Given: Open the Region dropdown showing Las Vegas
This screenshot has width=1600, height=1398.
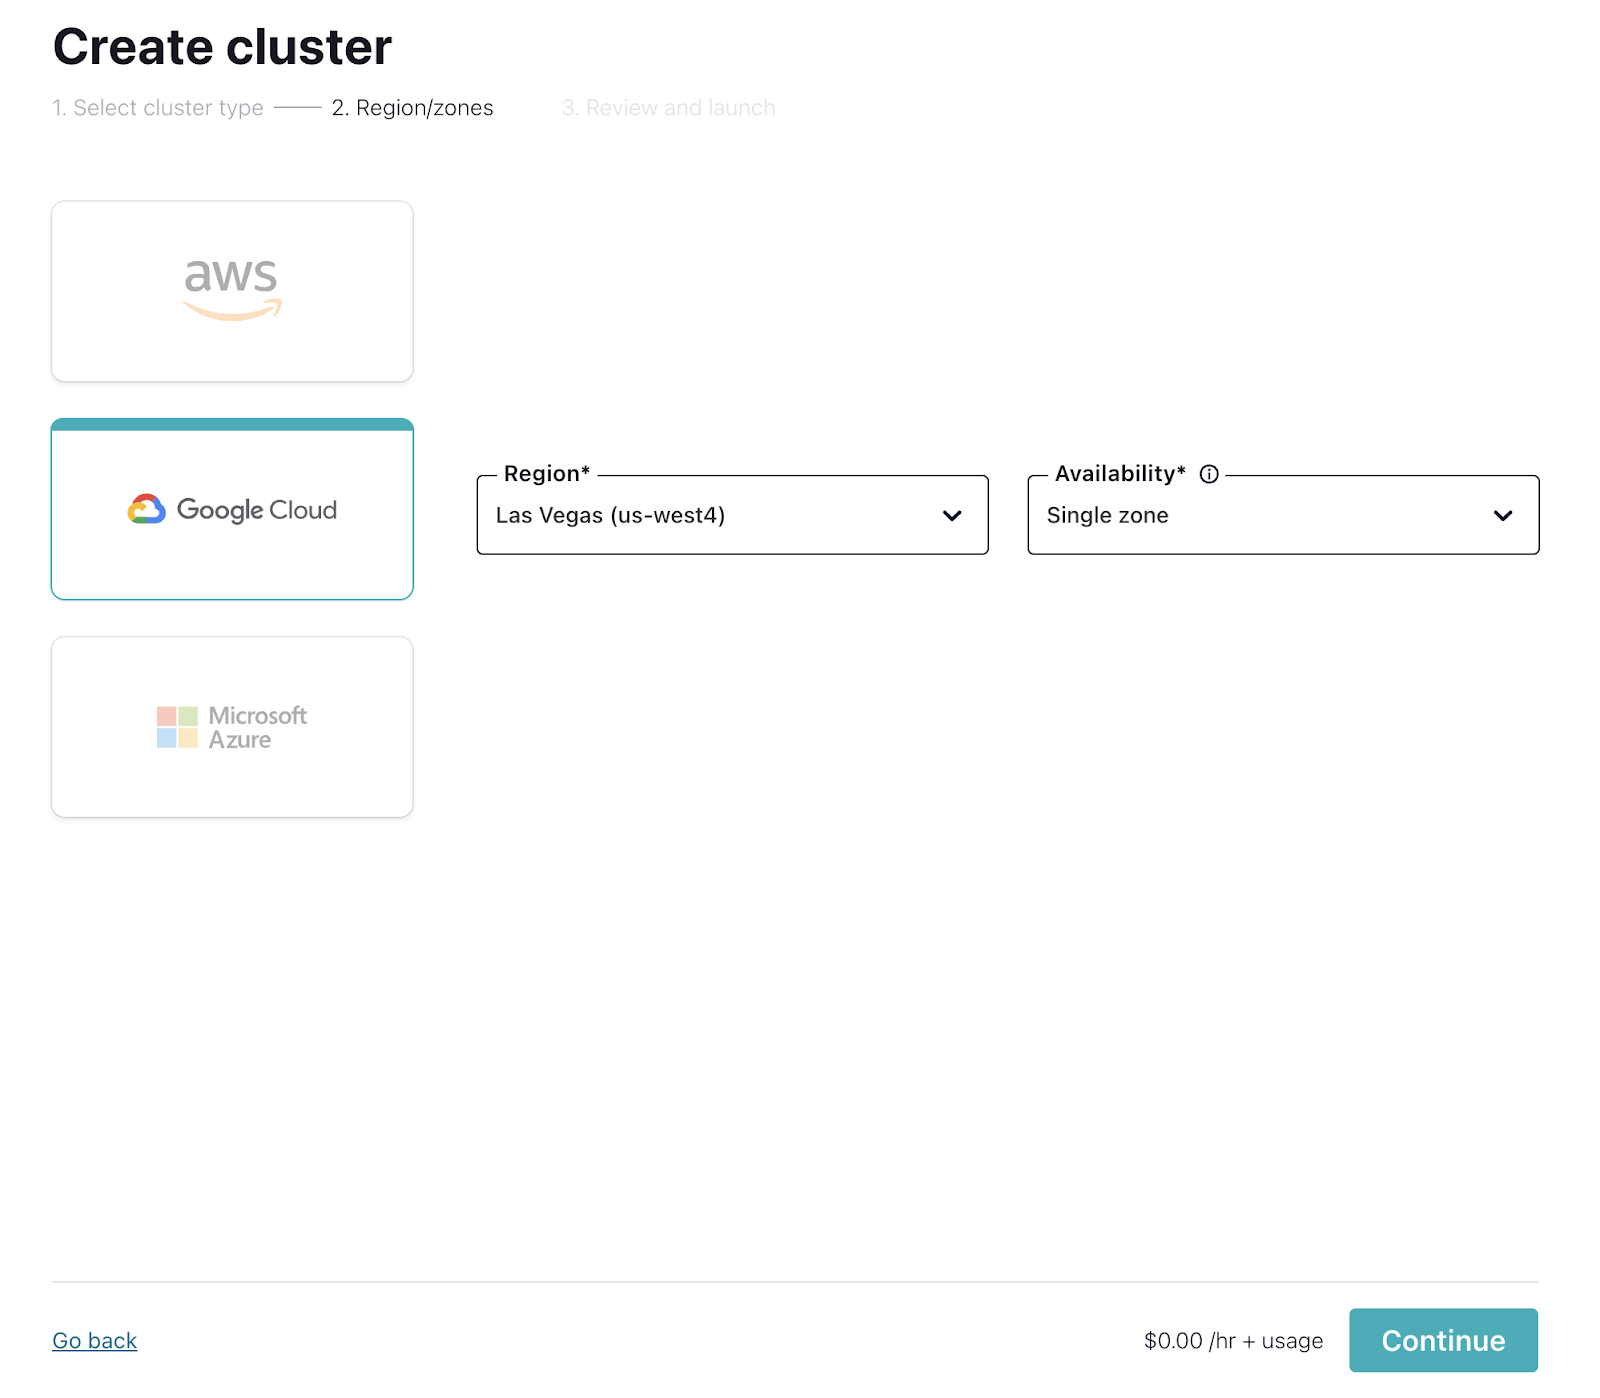Looking at the screenshot, I should [732, 515].
